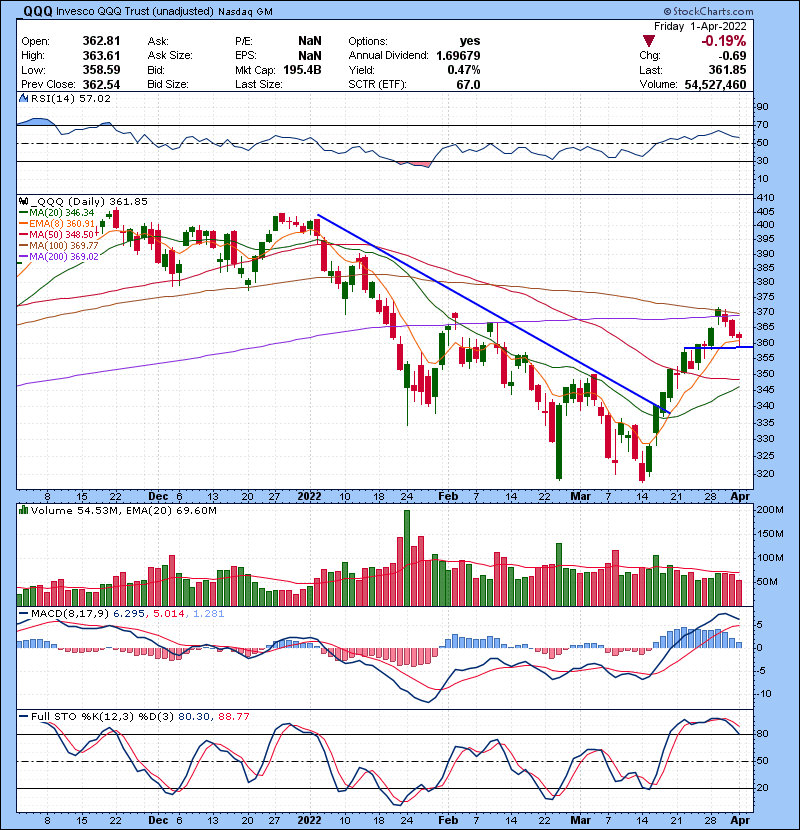
Task: Click the High value 363.61
Action: coord(101,56)
